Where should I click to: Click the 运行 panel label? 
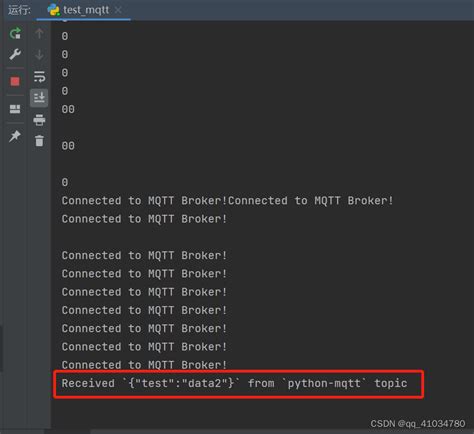tap(19, 10)
